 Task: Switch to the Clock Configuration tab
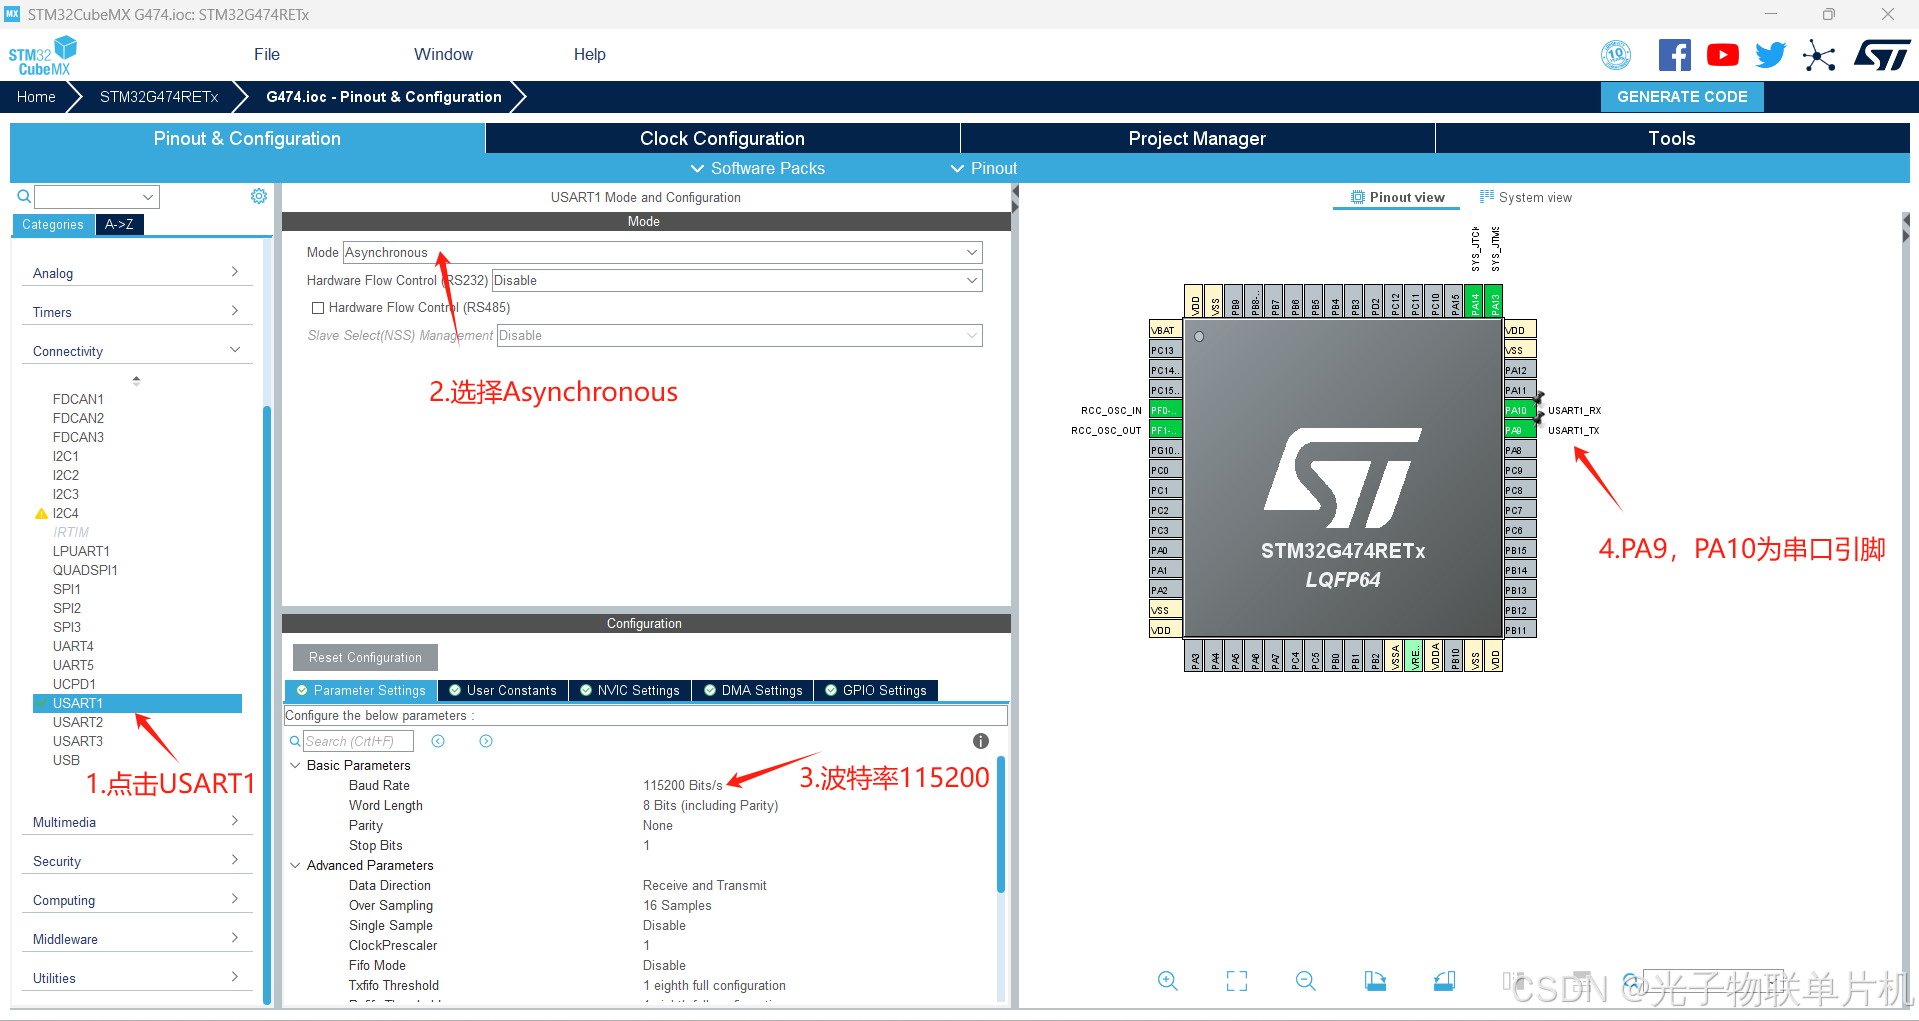click(722, 138)
